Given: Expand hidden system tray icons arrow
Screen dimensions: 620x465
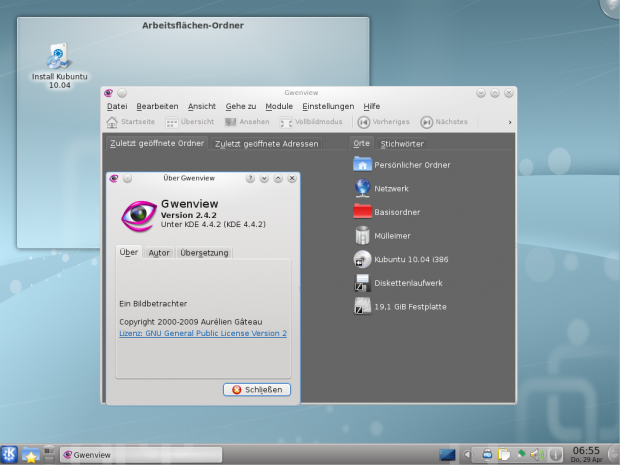Looking at the screenshot, I should (467, 455).
